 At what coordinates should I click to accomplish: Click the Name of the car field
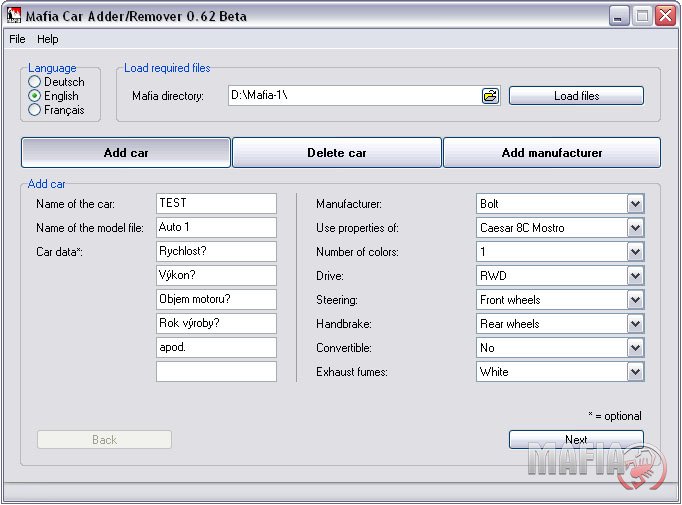tap(216, 204)
